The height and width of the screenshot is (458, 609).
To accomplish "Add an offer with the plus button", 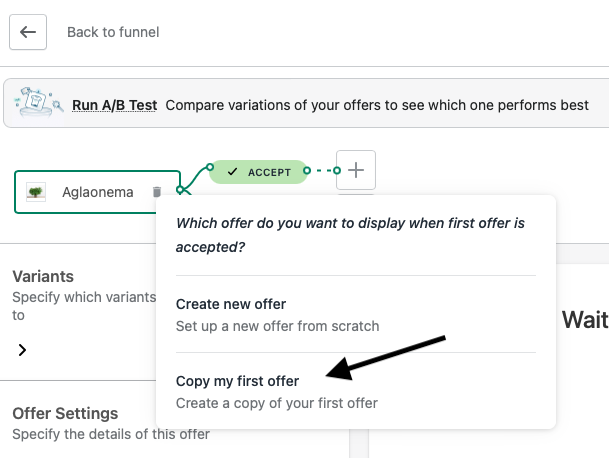I will [x=356, y=171].
